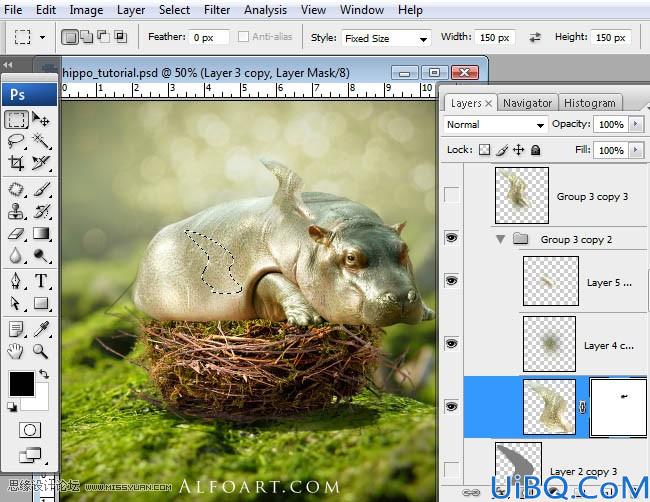Open the File menu
The width and height of the screenshot is (650, 502).
pos(12,10)
